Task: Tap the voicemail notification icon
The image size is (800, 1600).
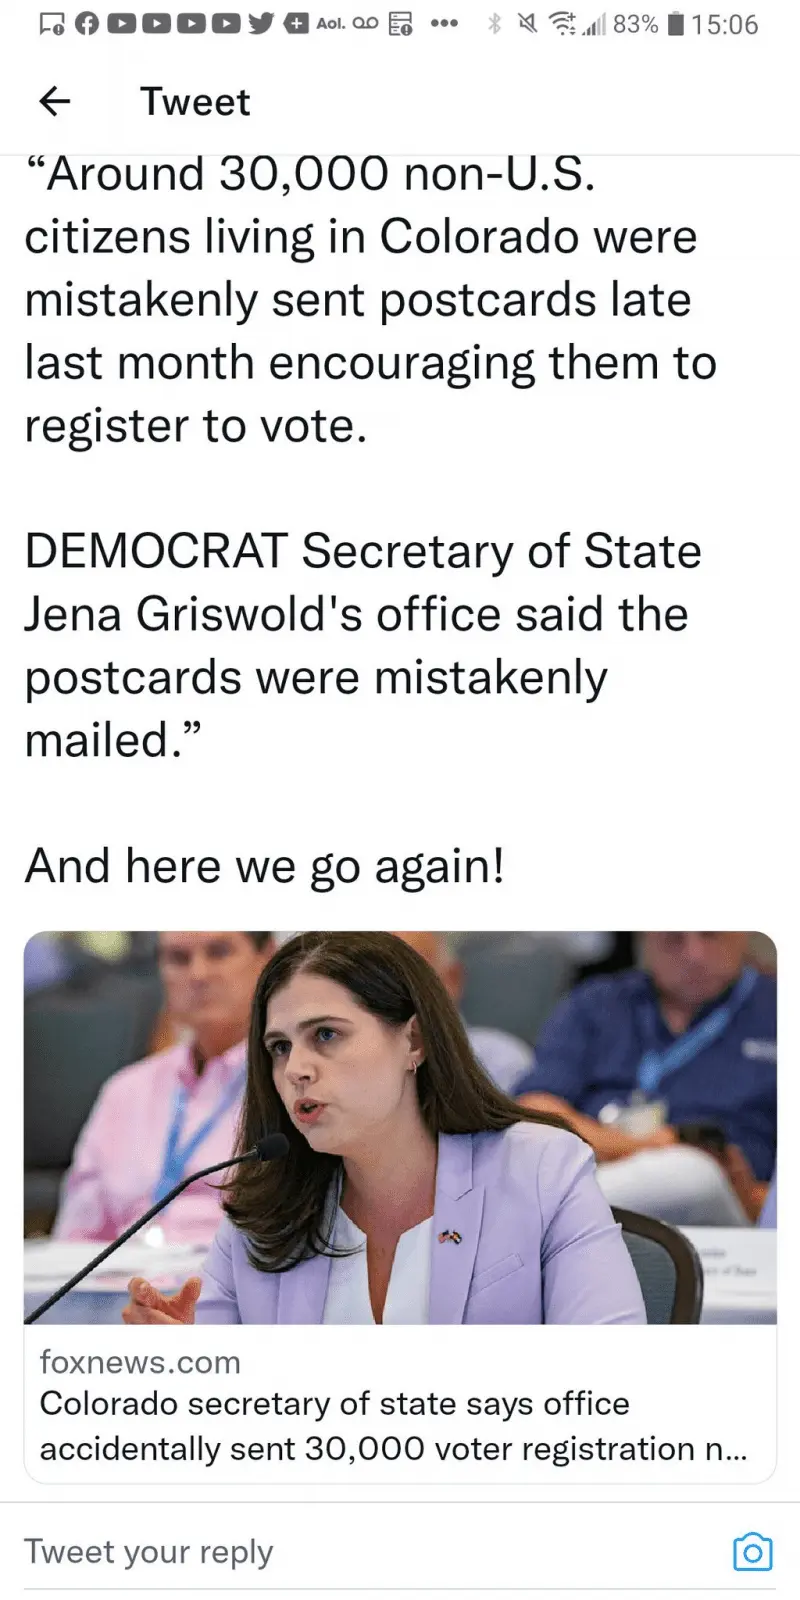Action: tap(365, 24)
